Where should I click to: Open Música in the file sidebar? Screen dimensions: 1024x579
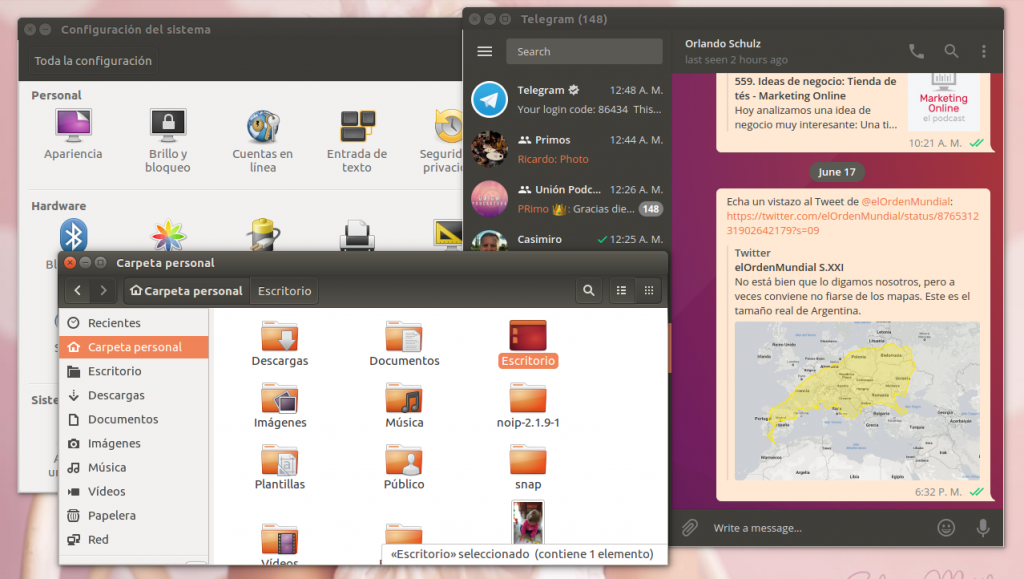point(134,467)
